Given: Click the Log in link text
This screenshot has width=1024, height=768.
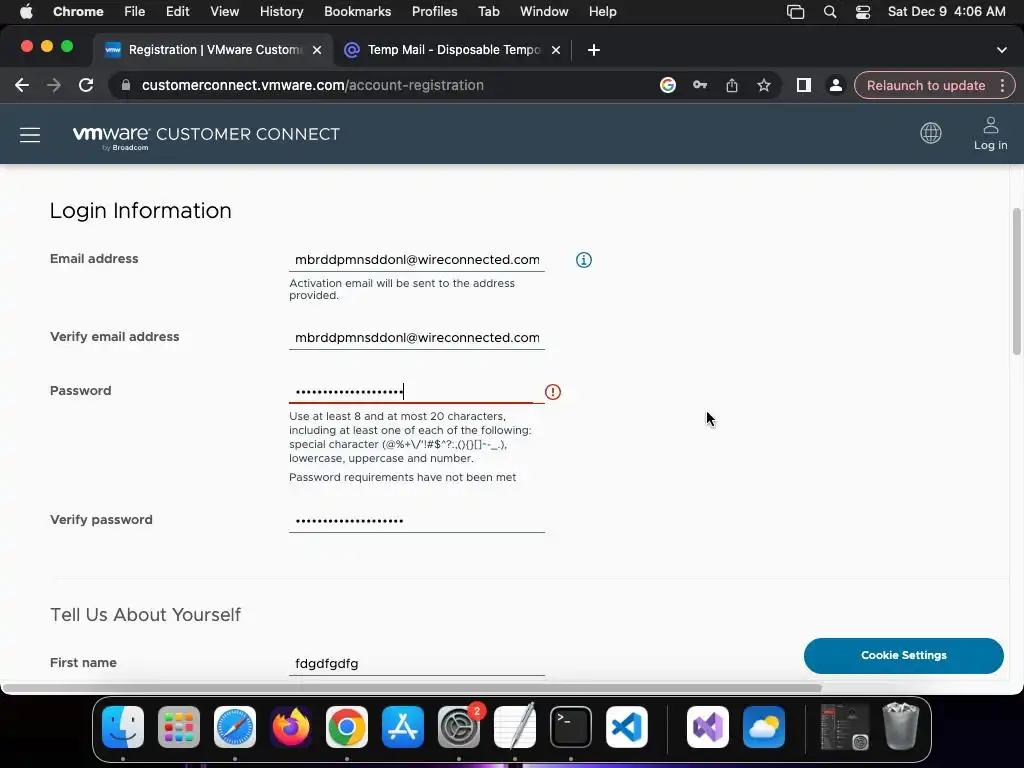Looking at the screenshot, I should 991,145.
